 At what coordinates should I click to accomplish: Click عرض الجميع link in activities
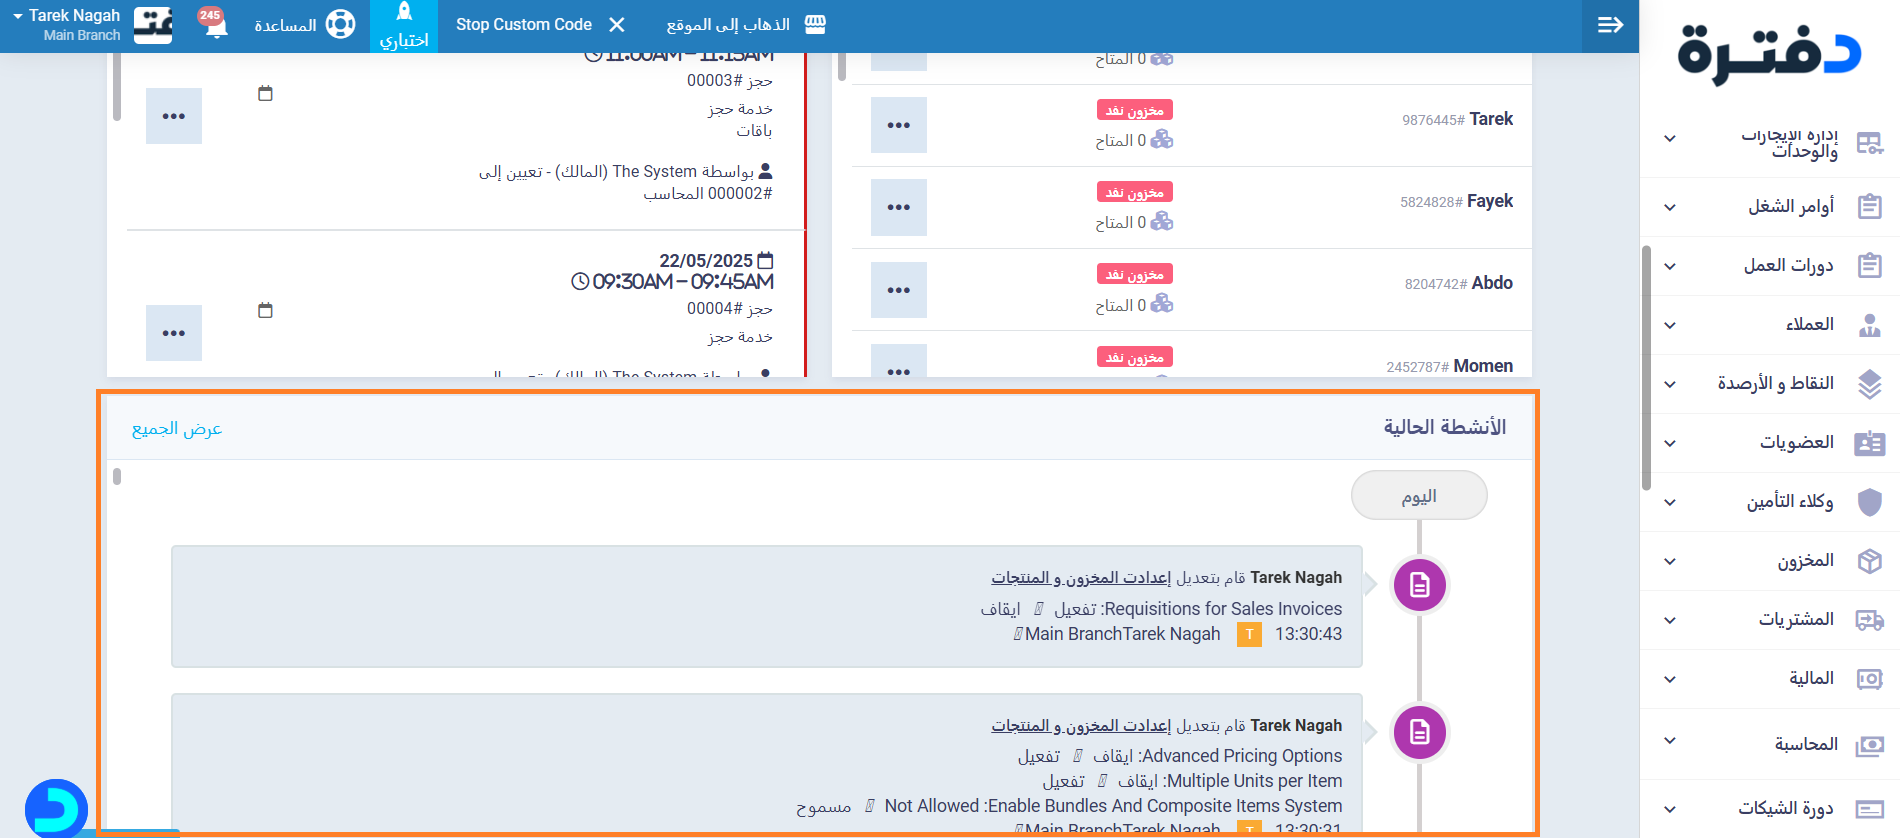tap(177, 429)
